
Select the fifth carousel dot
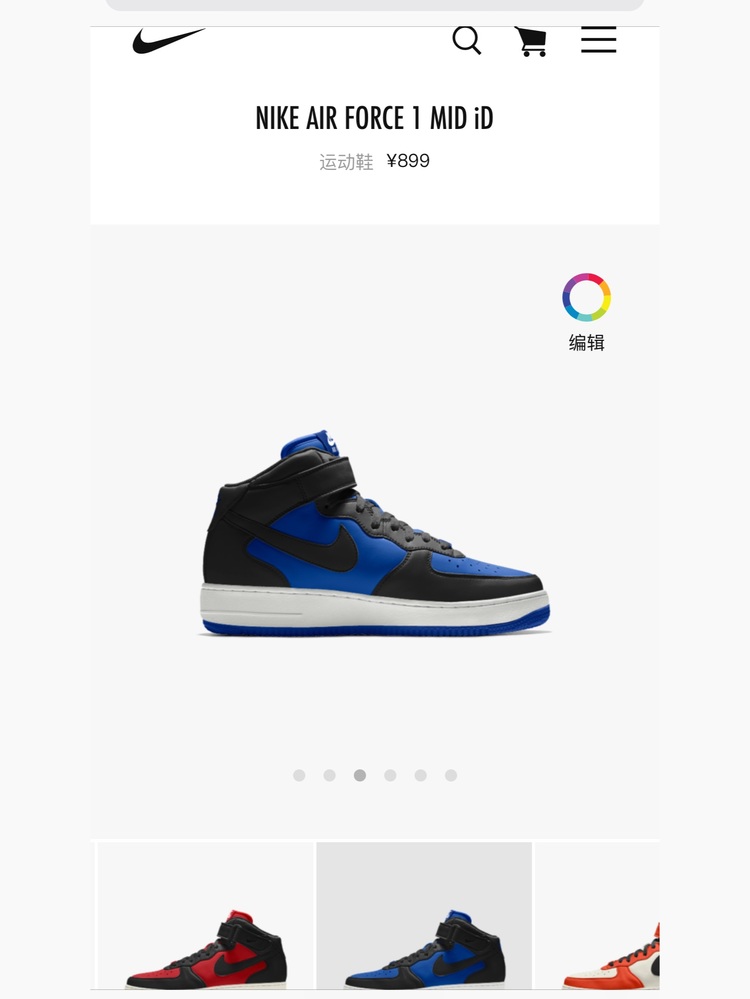click(421, 775)
